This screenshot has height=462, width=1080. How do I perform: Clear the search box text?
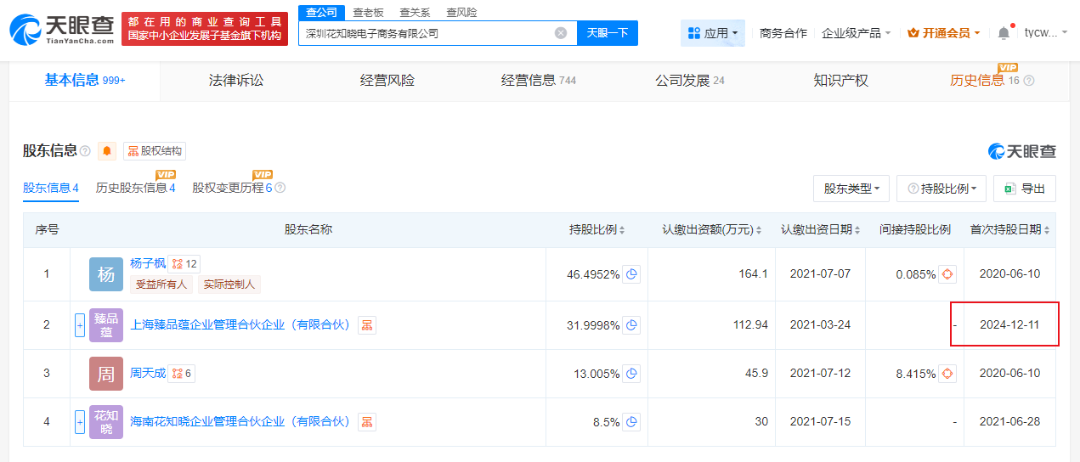(x=561, y=32)
